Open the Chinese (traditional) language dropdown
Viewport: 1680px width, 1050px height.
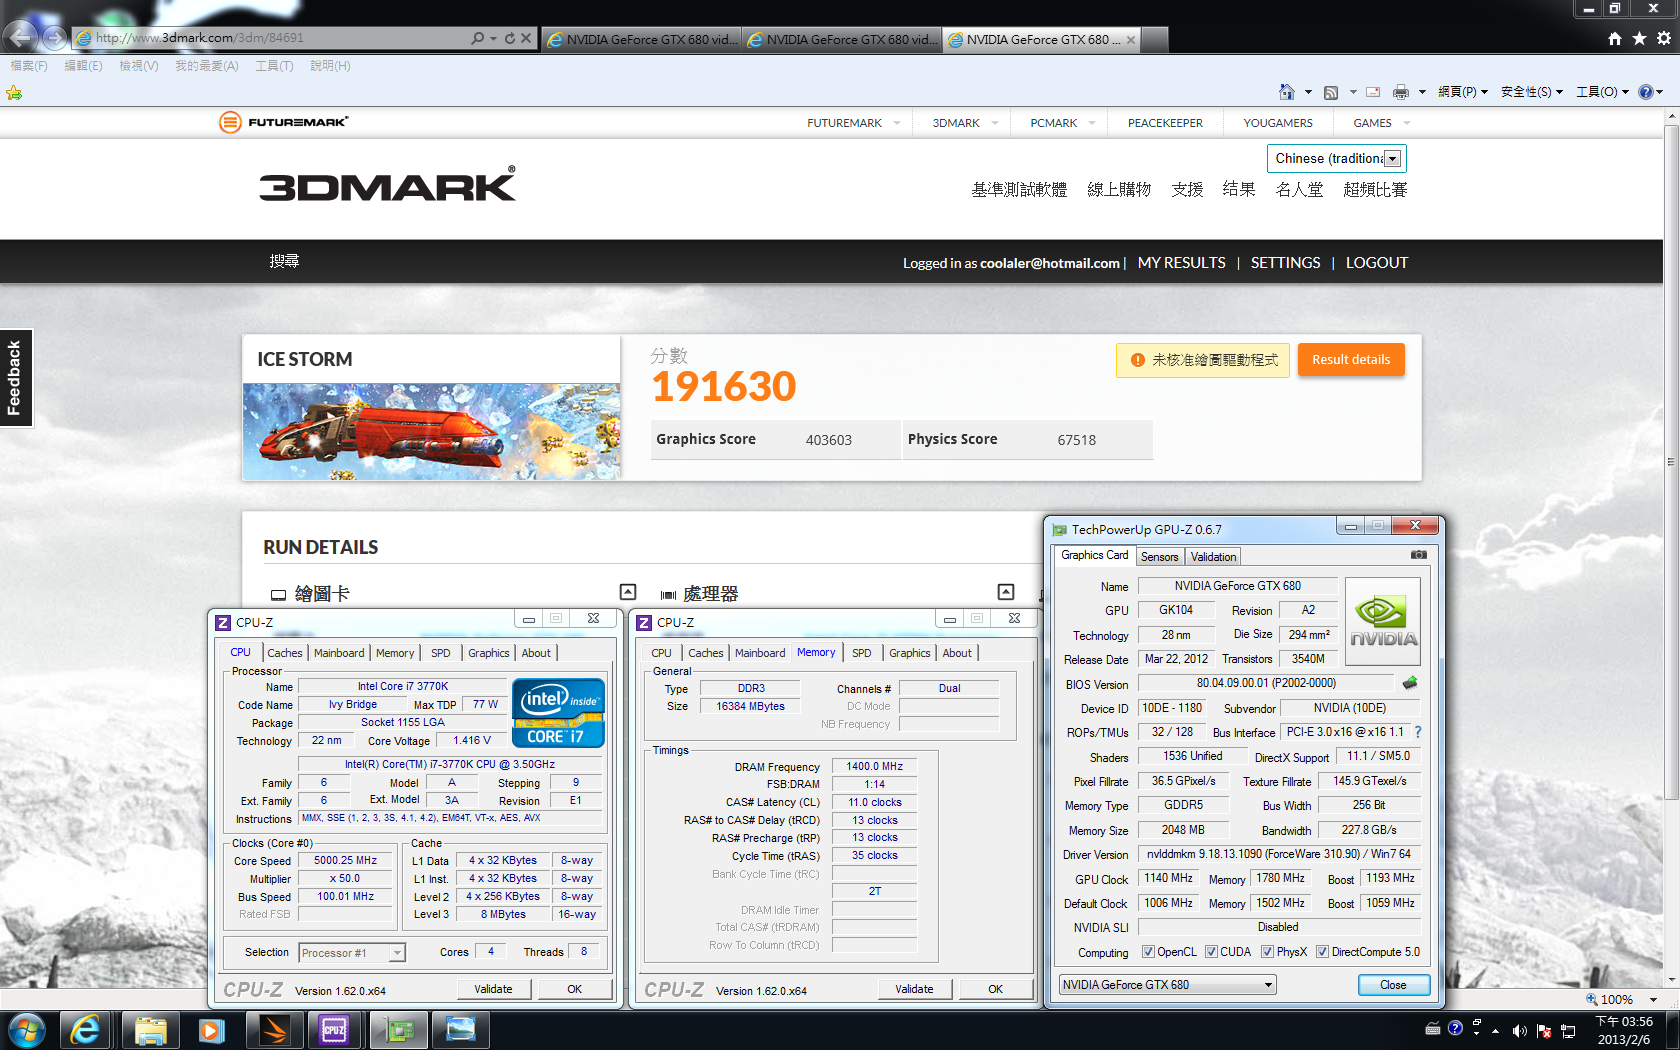tap(1337, 158)
